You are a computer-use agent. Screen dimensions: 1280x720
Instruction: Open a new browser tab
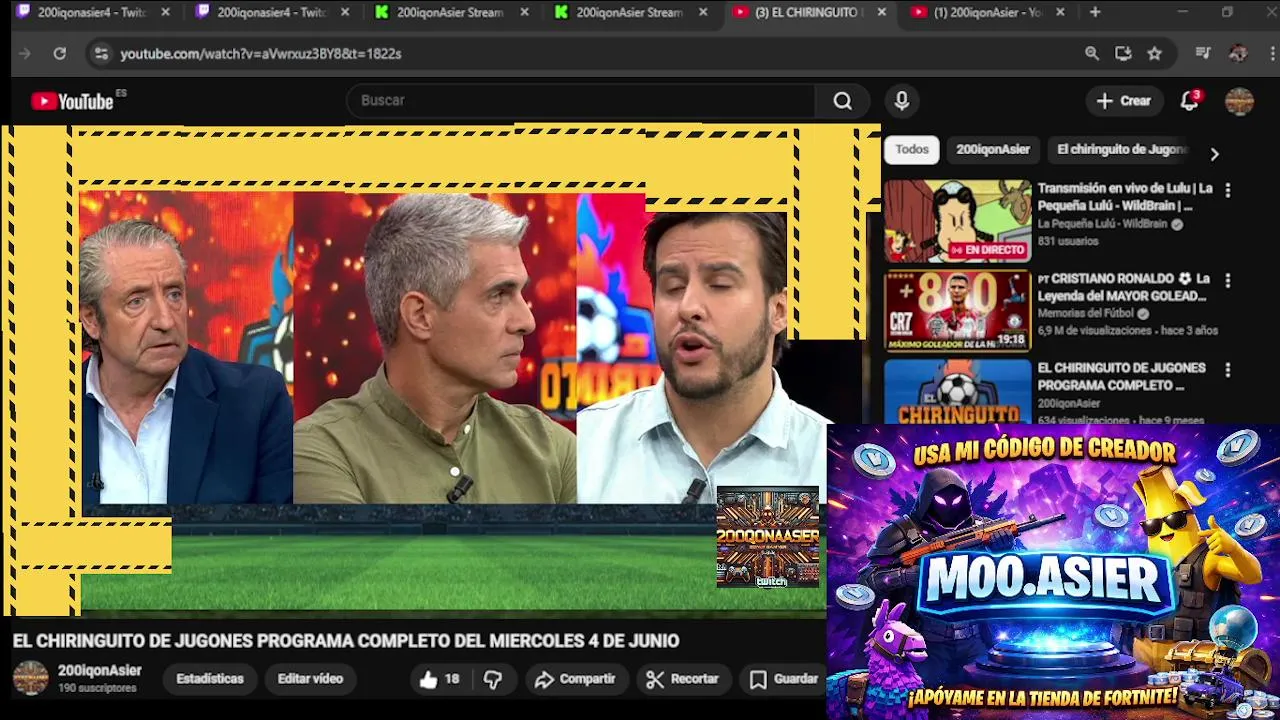[x=1095, y=12]
